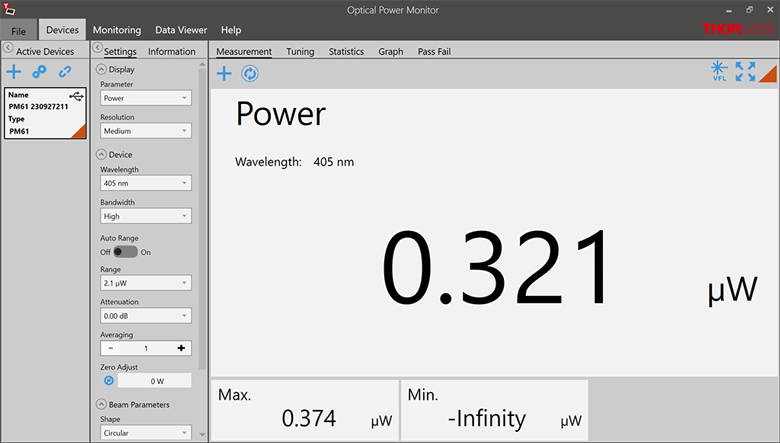Select the Measurement tab
The width and height of the screenshot is (780, 443).
(x=244, y=52)
